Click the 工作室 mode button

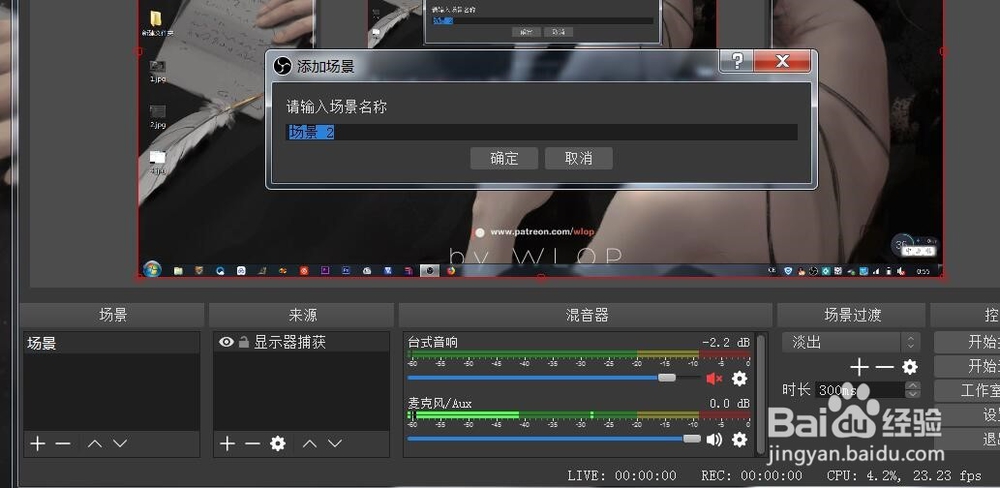click(x=969, y=390)
